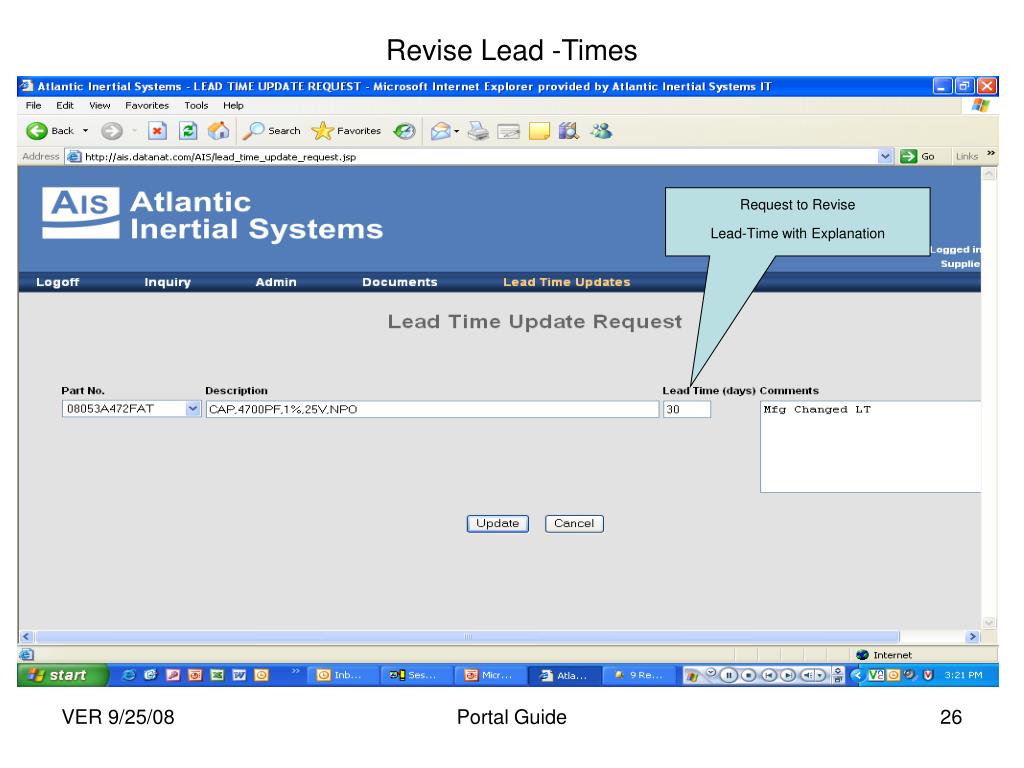Click the 3:21 PM taskbar clock
Viewport: 1024px width, 768px height.
963,675
